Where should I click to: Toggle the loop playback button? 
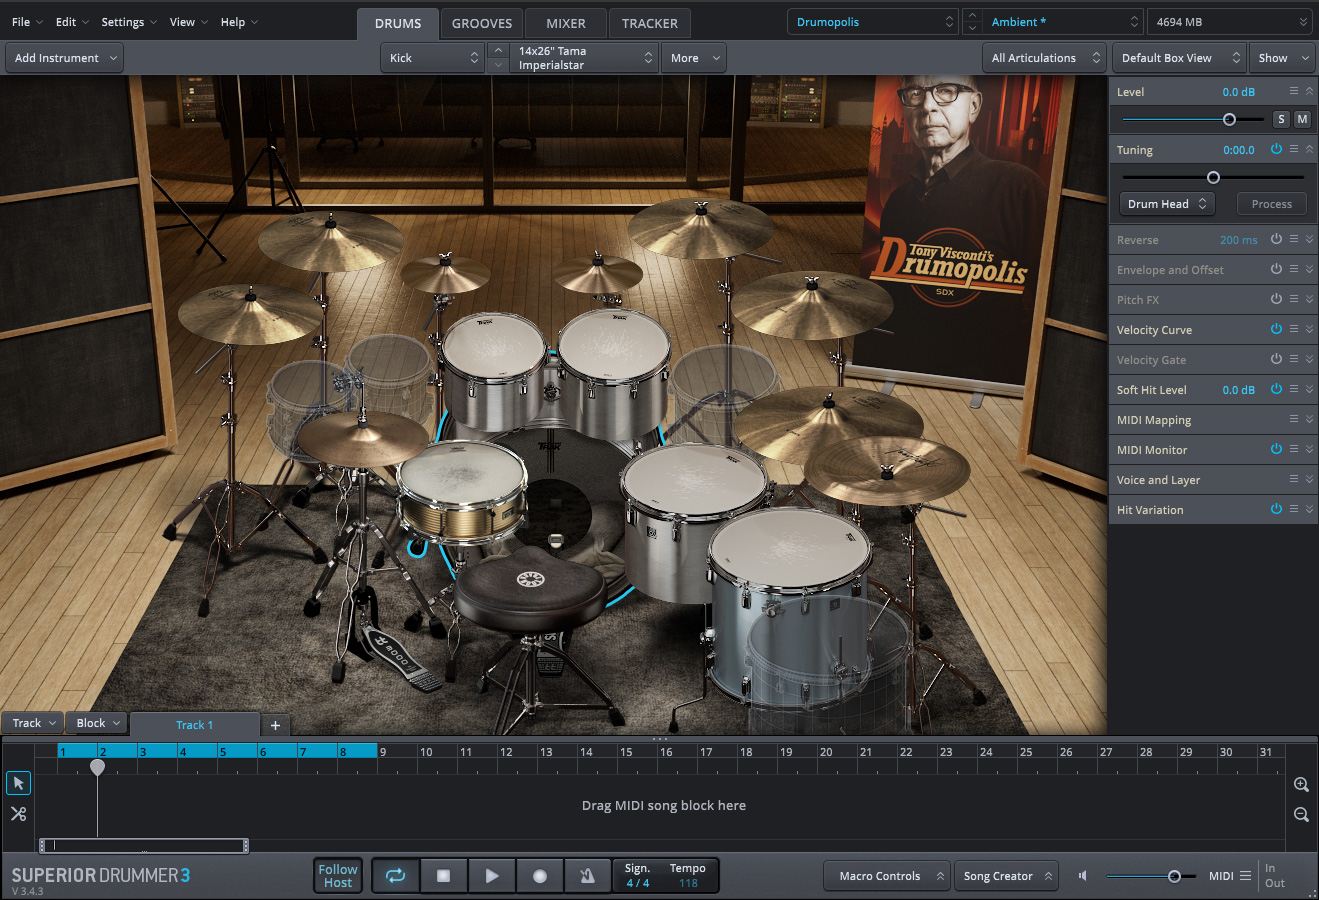click(396, 876)
